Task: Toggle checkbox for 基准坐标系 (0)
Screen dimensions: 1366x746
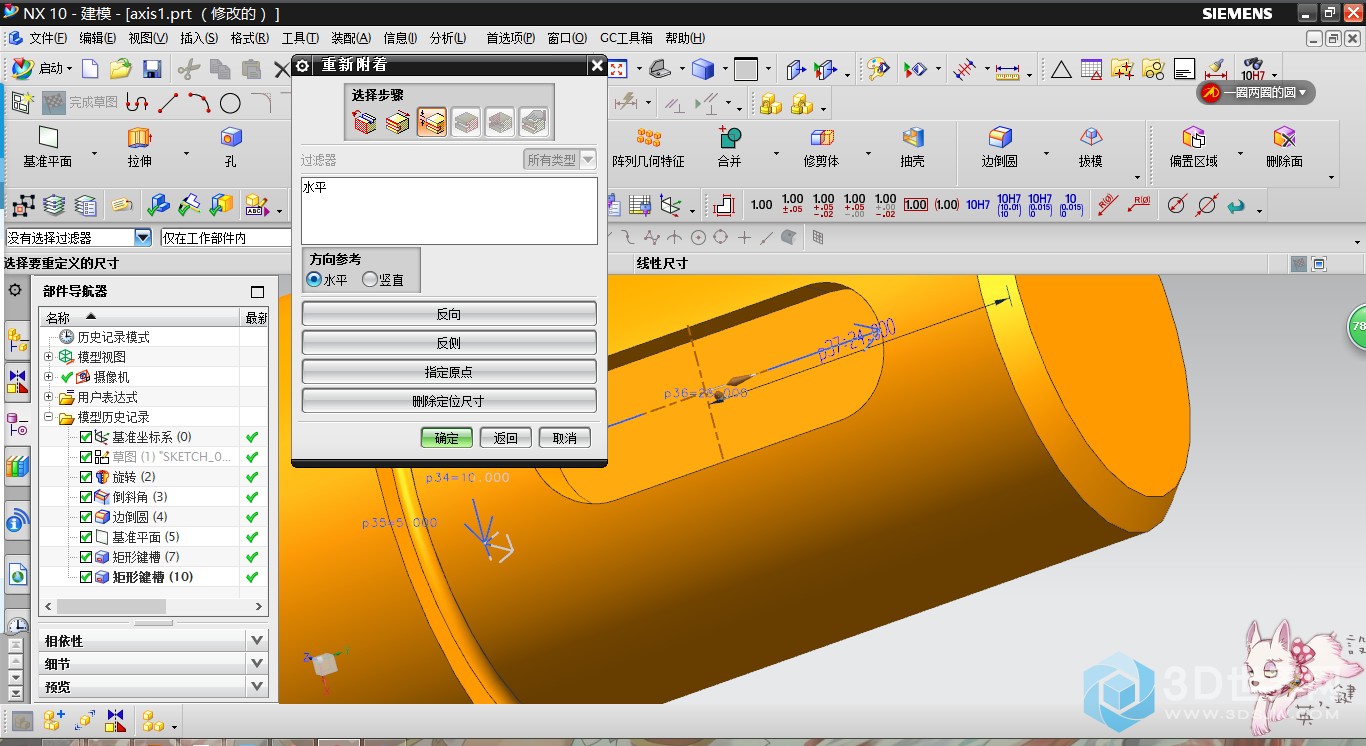Action: click(85, 437)
